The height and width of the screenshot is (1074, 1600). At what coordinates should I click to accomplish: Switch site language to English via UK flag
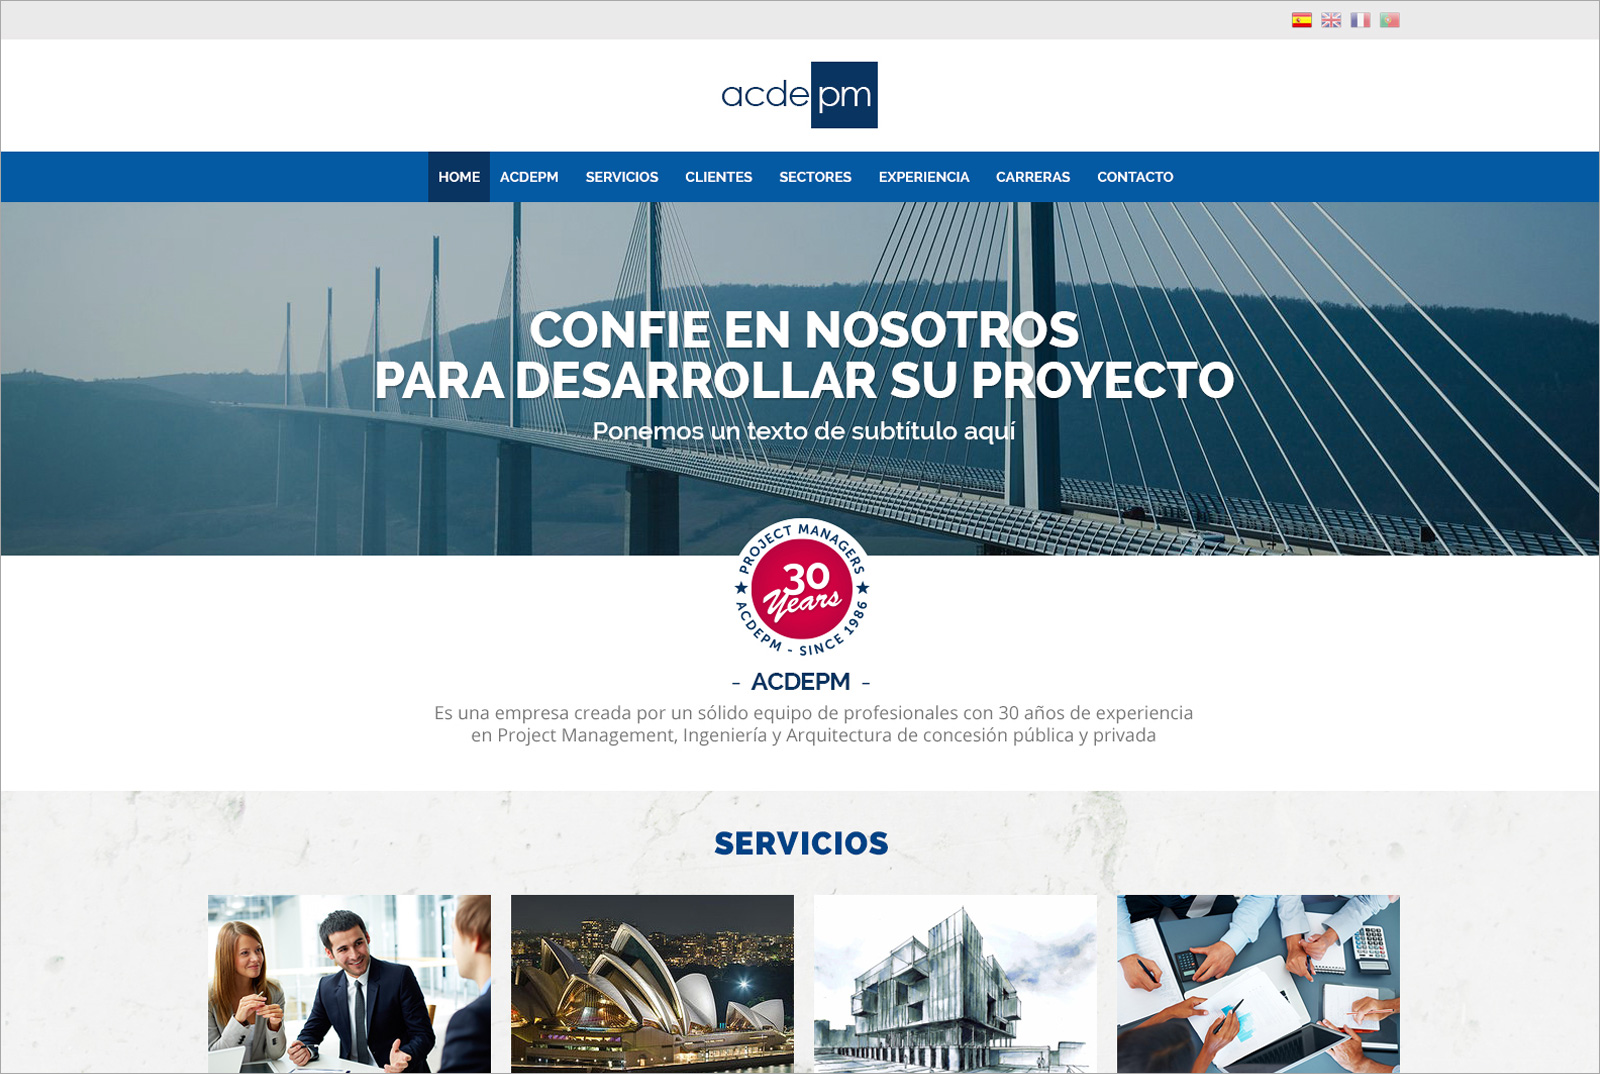(1330, 18)
